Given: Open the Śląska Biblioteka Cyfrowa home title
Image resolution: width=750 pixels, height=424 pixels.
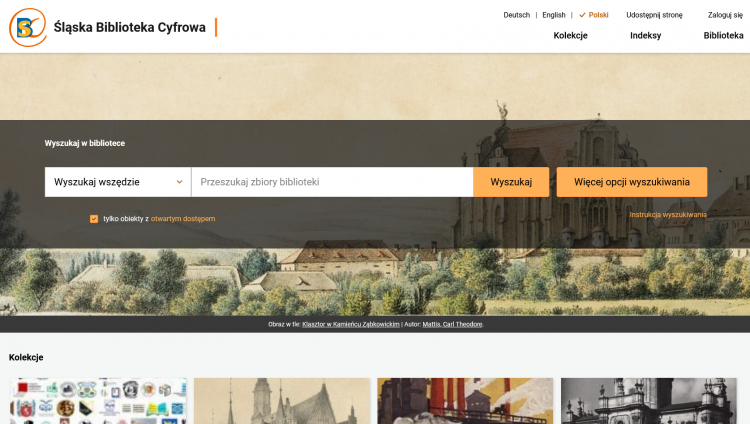Looking at the screenshot, I should click(130, 27).
